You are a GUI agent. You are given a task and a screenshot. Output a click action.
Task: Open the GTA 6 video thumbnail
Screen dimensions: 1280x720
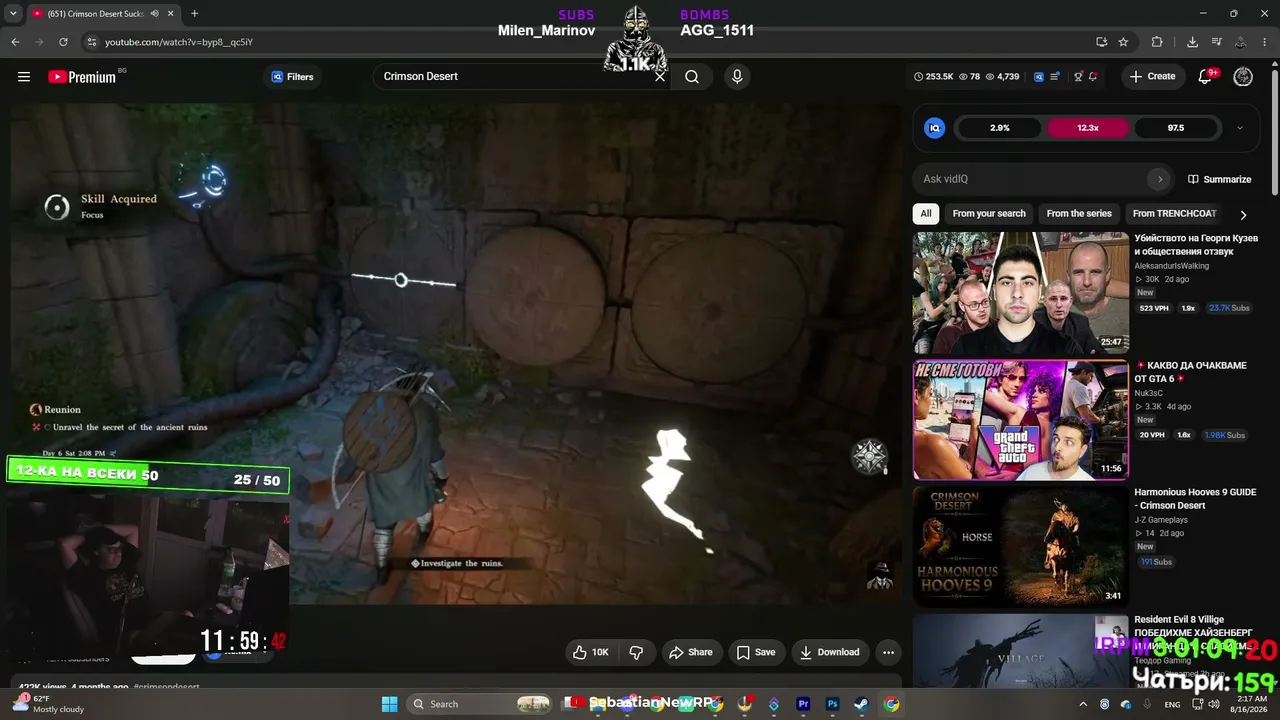[1021, 420]
